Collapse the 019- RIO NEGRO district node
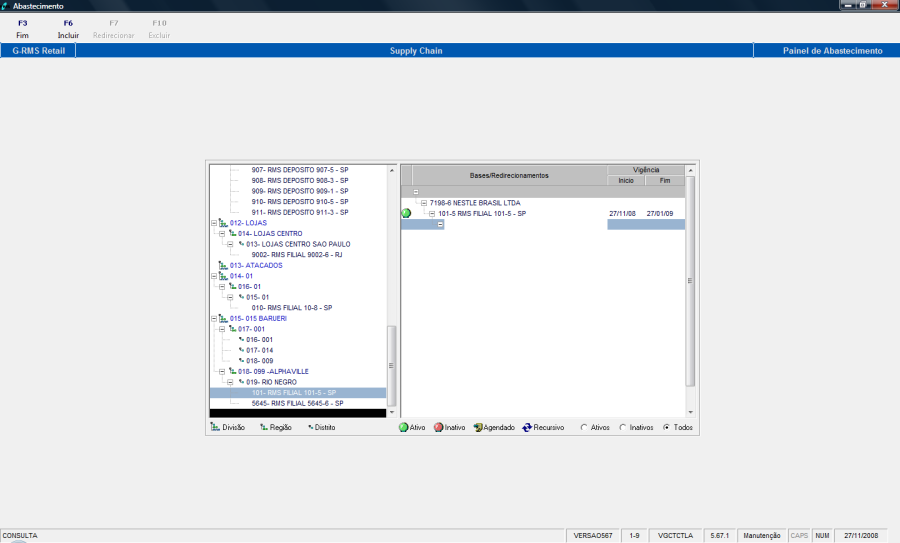This screenshot has height=543, width=900. (x=230, y=382)
